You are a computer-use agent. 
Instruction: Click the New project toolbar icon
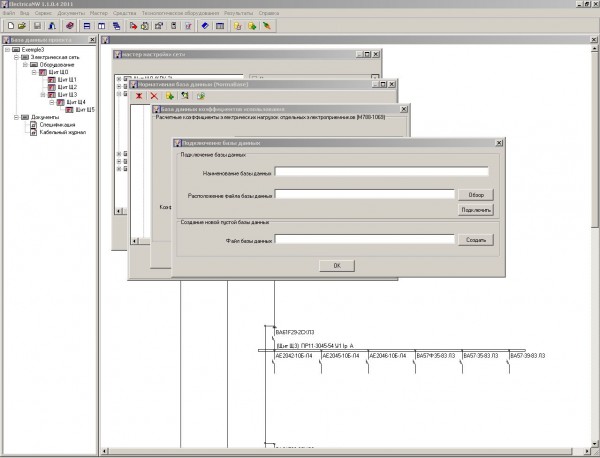pyautogui.click(x=8, y=24)
